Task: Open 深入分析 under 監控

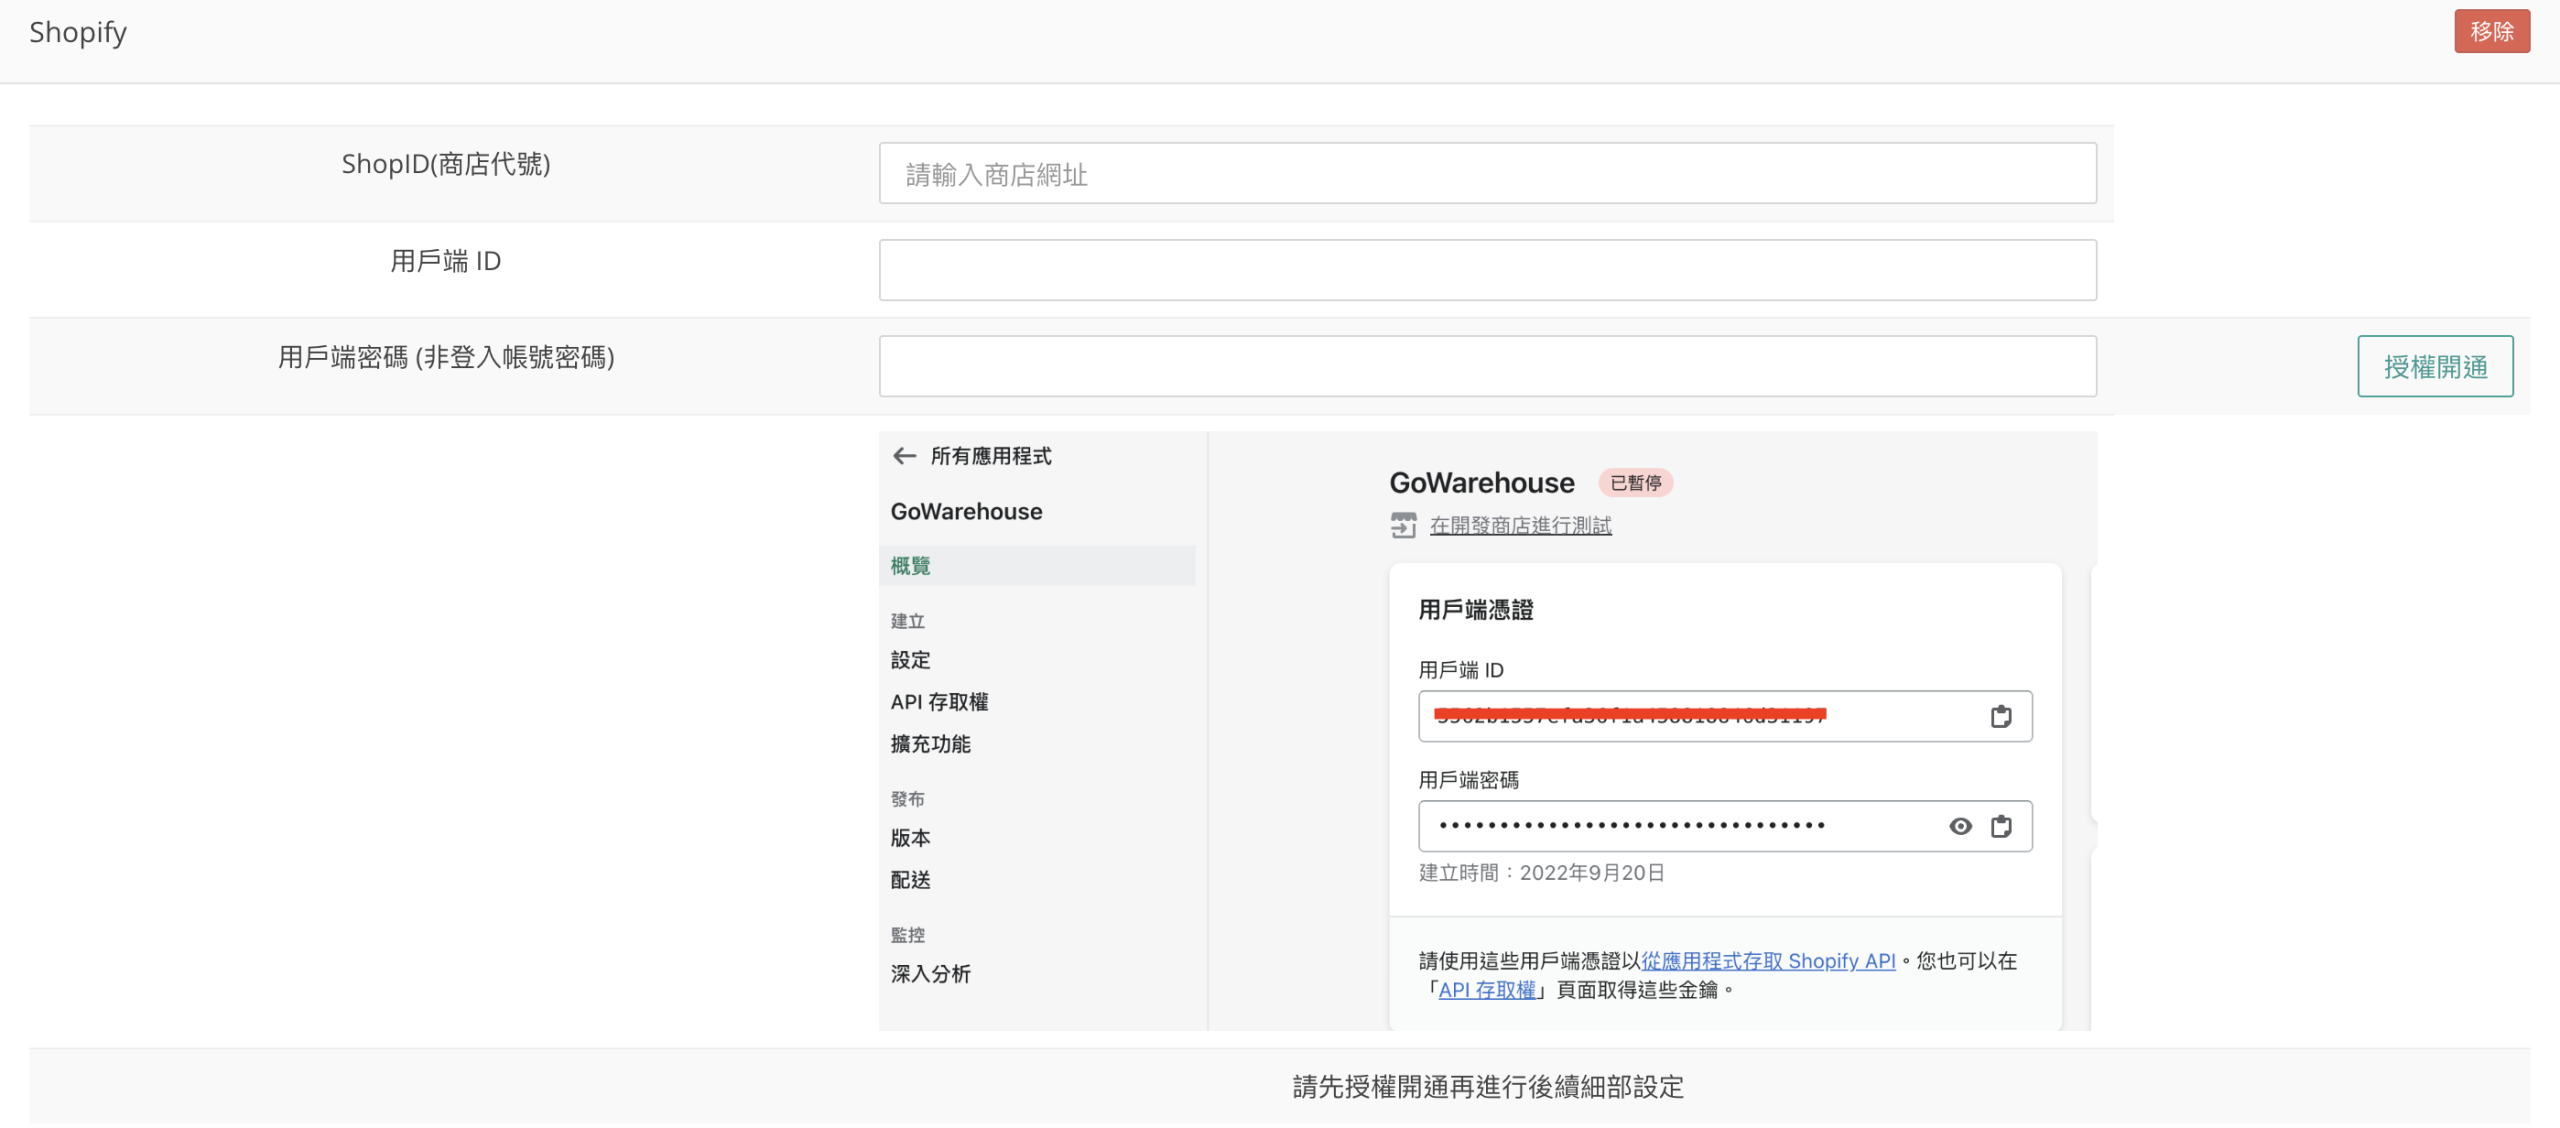Action: click(931, 974)
